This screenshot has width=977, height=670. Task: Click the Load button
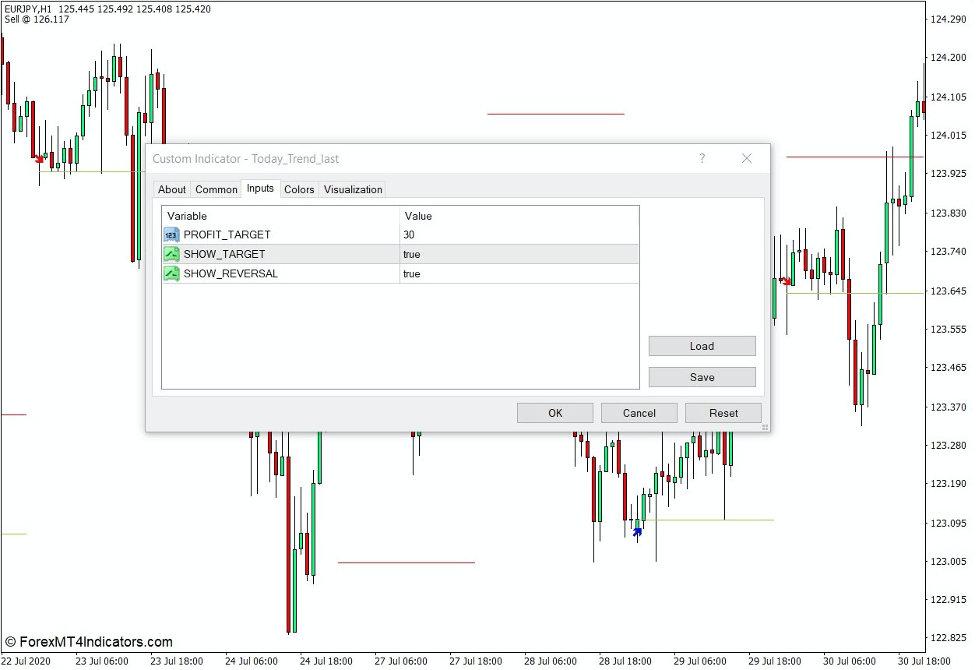click(702, 345)
